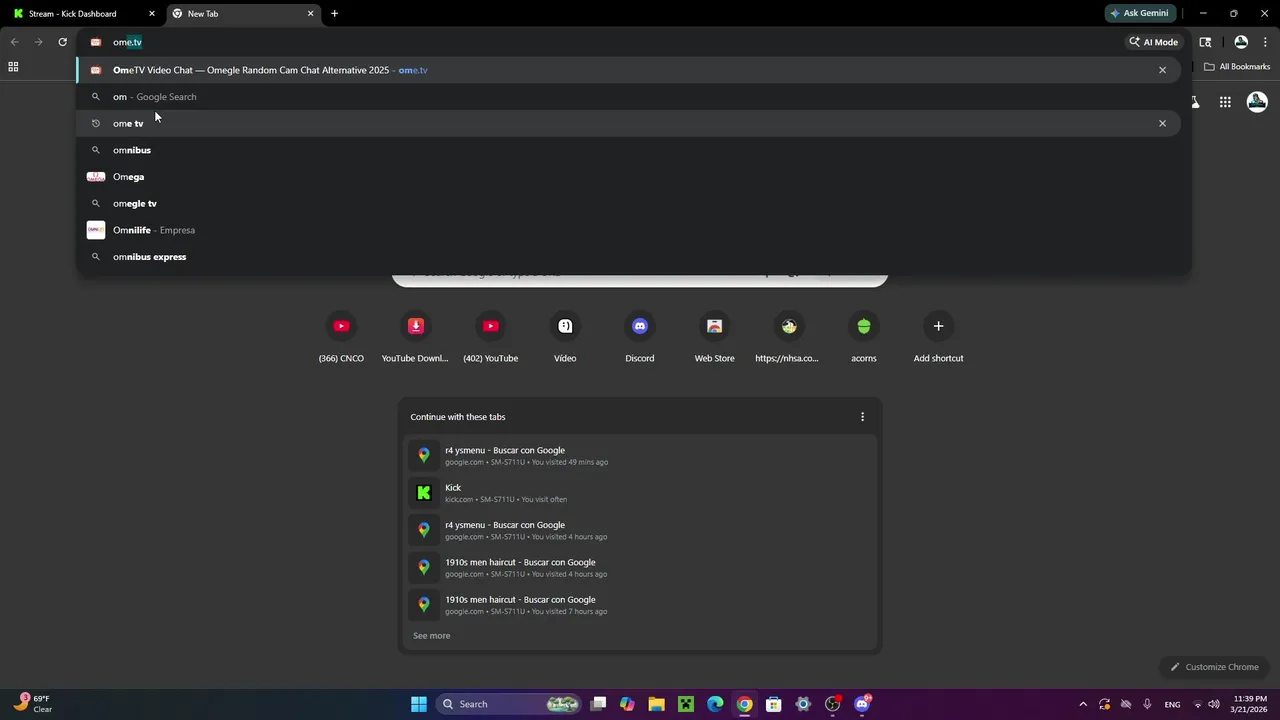
Task: Open Copilot from the taskbar
Action: [627, 704]
